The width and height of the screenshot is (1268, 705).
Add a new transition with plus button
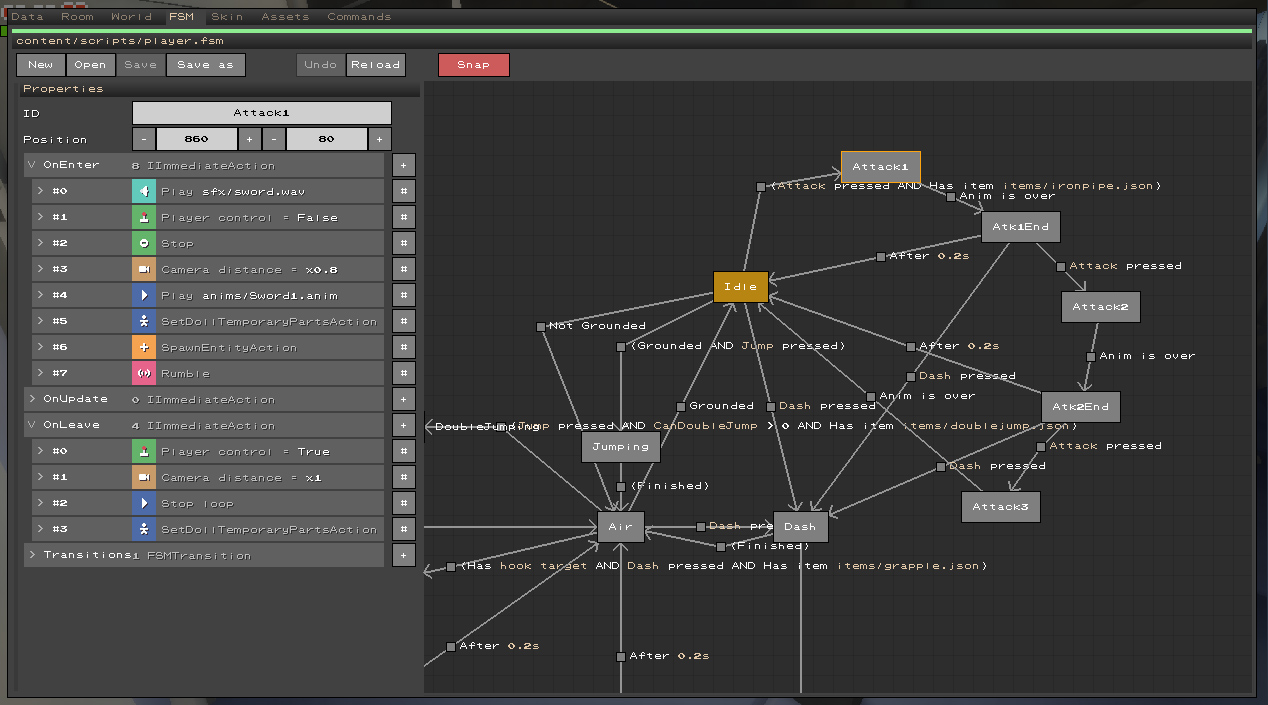pos(404,555)
